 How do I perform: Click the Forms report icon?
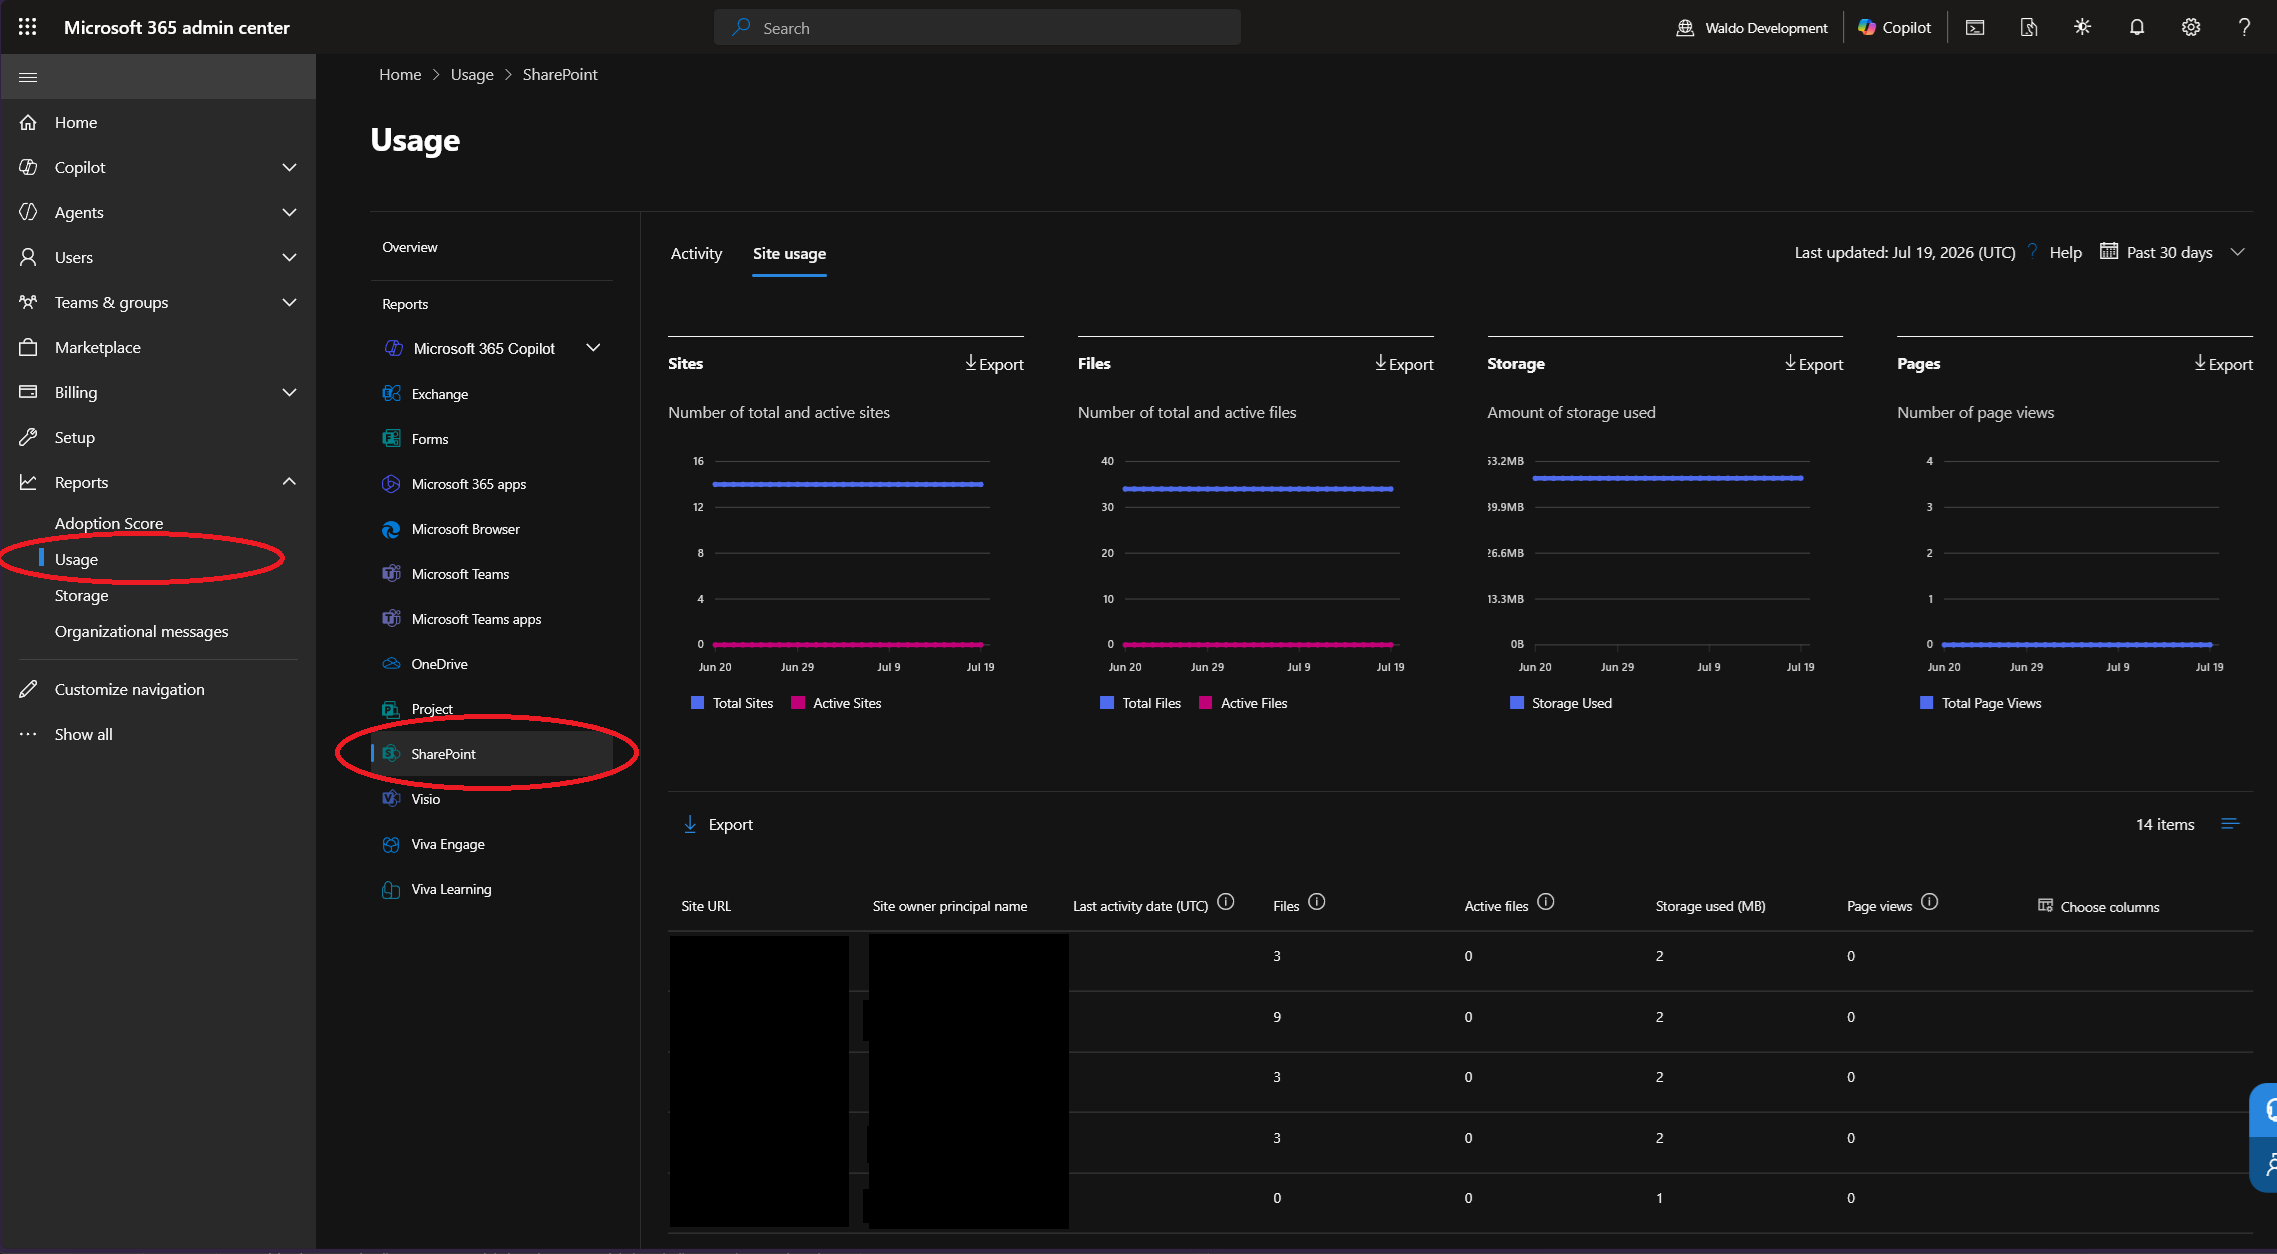click(391, 438)
